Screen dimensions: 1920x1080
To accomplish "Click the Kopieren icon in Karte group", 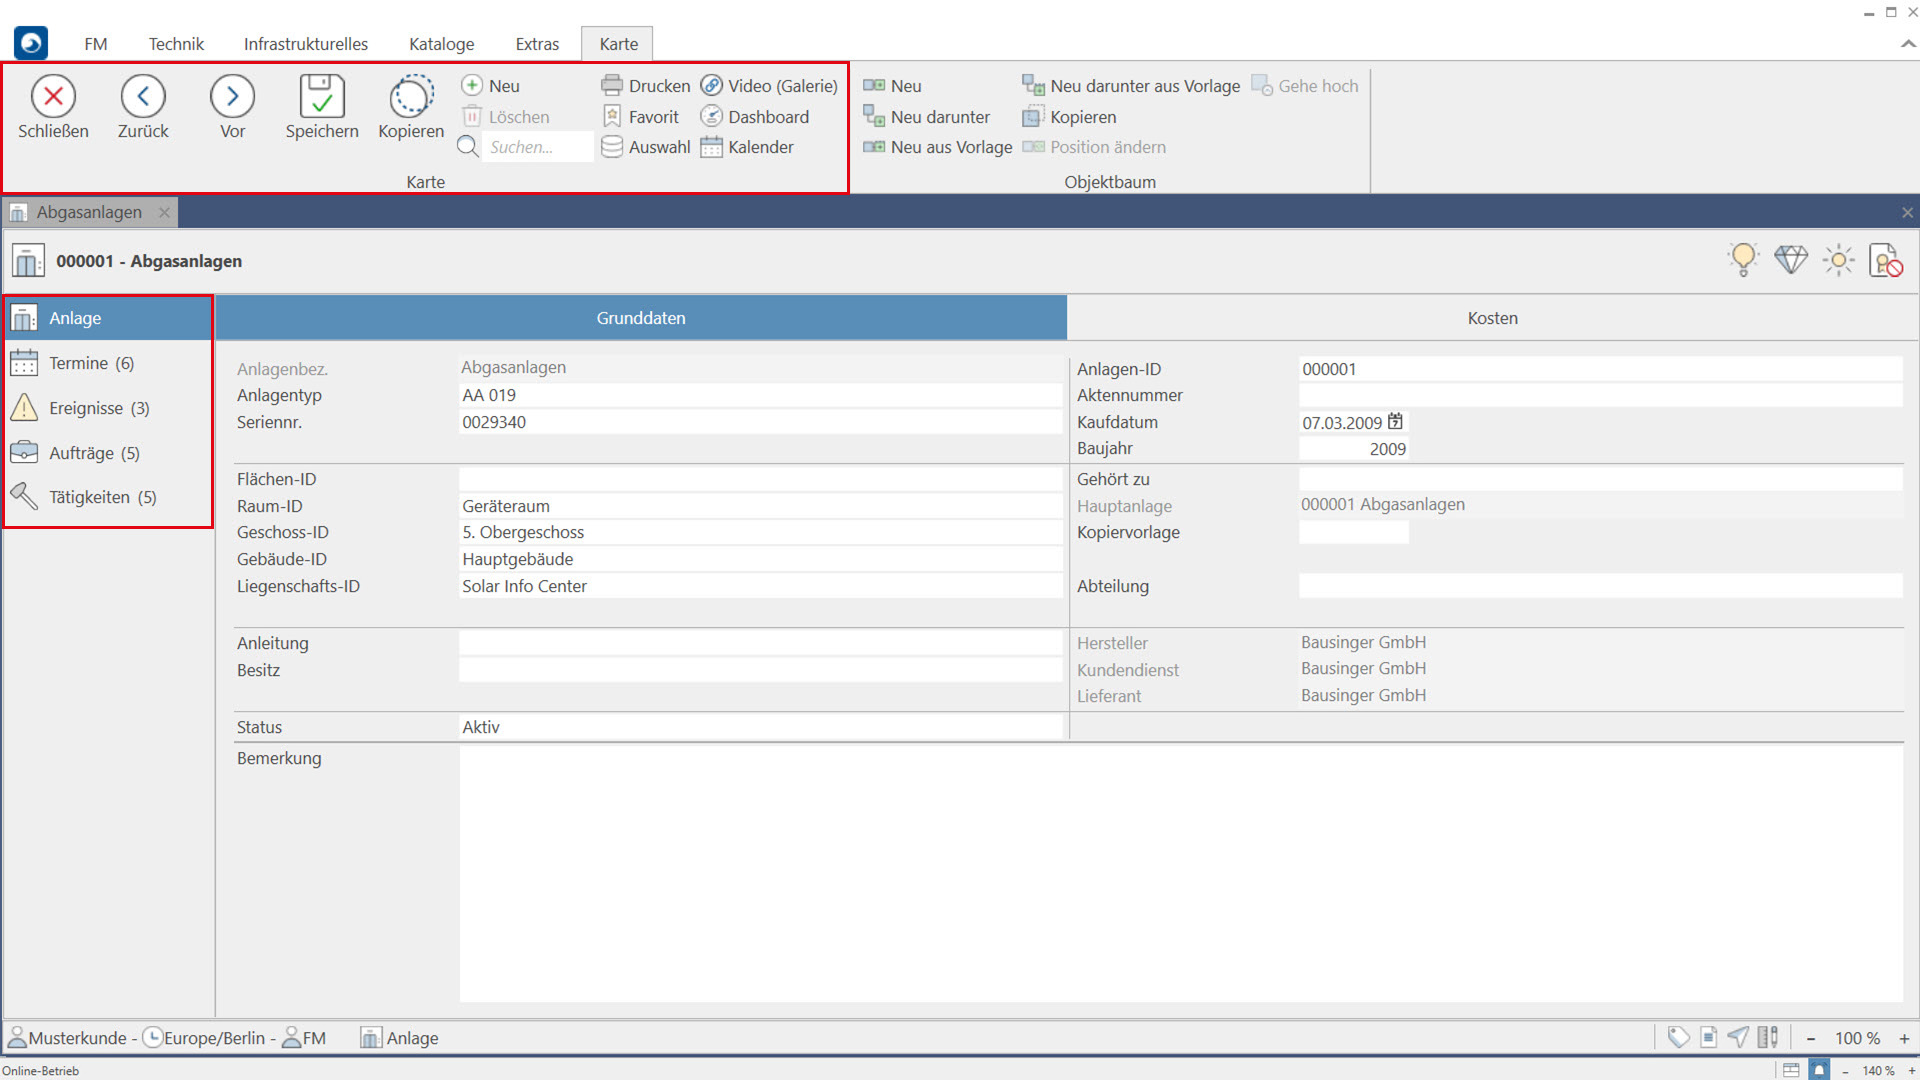I will coord(410,97).
